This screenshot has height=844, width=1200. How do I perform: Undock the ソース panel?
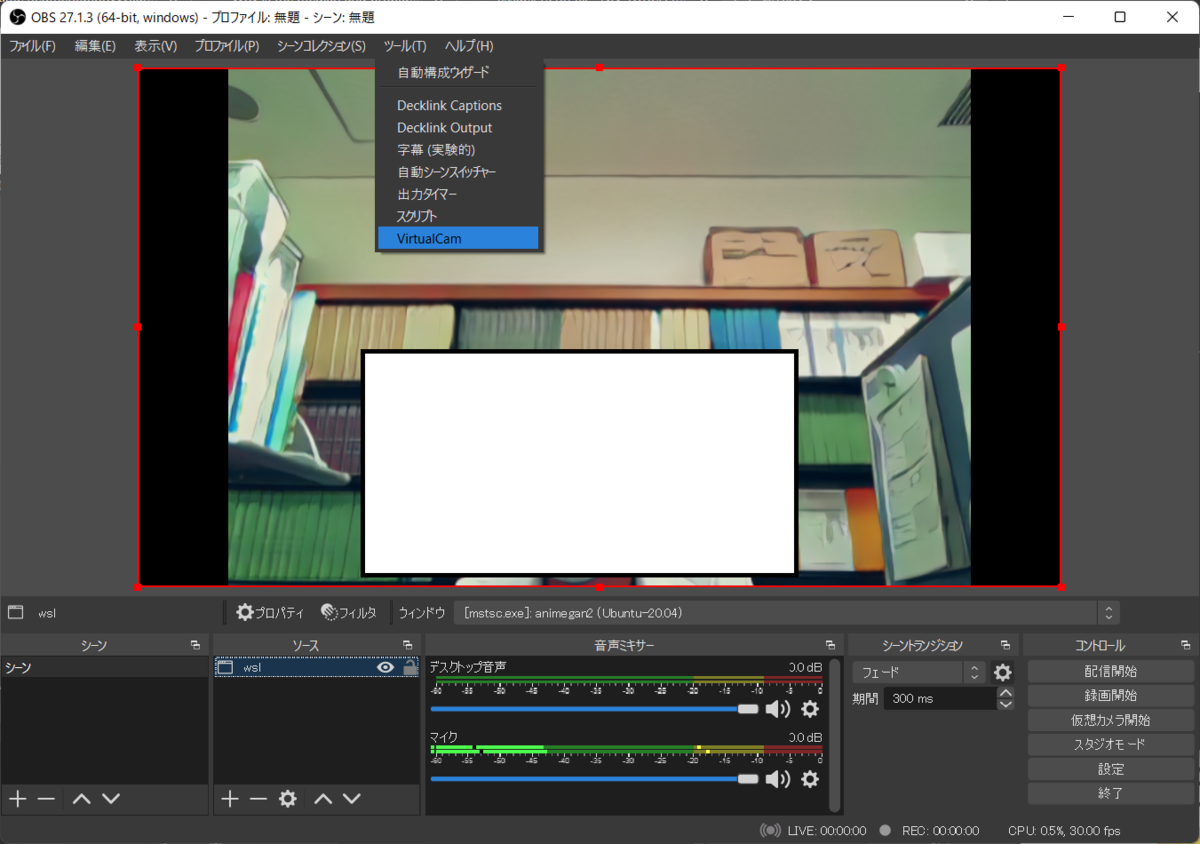(407, 645)
